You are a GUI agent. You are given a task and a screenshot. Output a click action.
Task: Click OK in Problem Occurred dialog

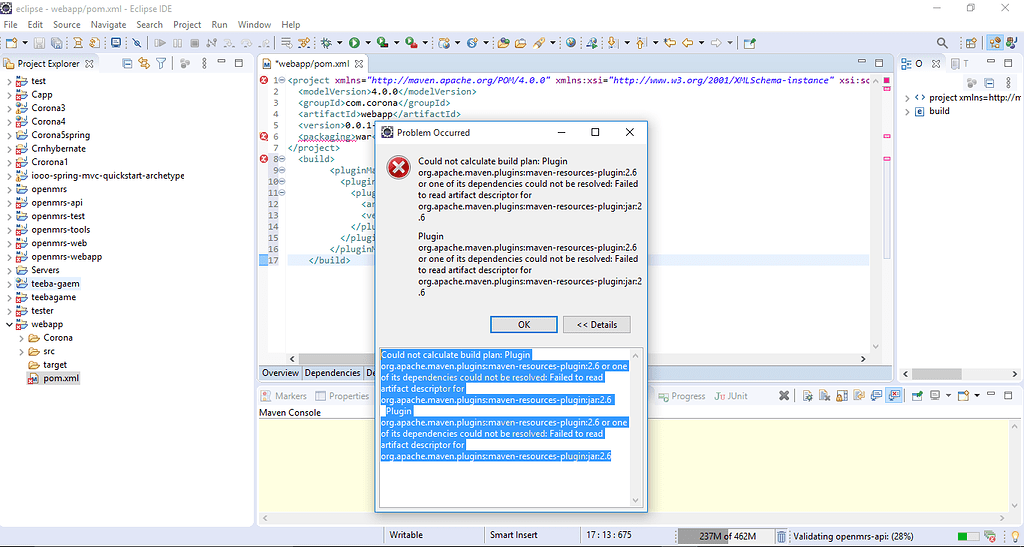click(523, 324)
